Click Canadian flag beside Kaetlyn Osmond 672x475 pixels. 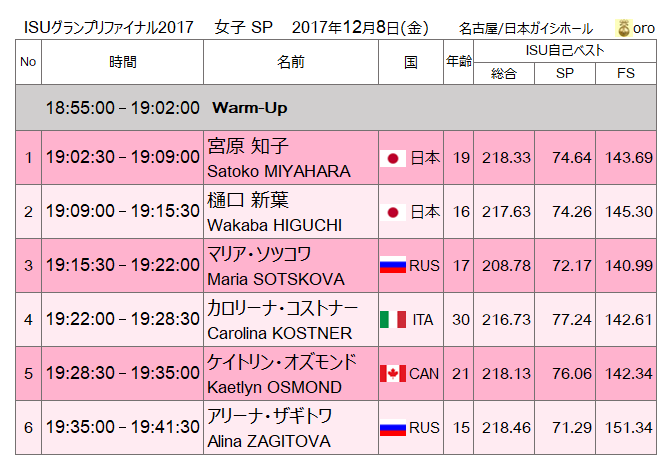(393, 374)
